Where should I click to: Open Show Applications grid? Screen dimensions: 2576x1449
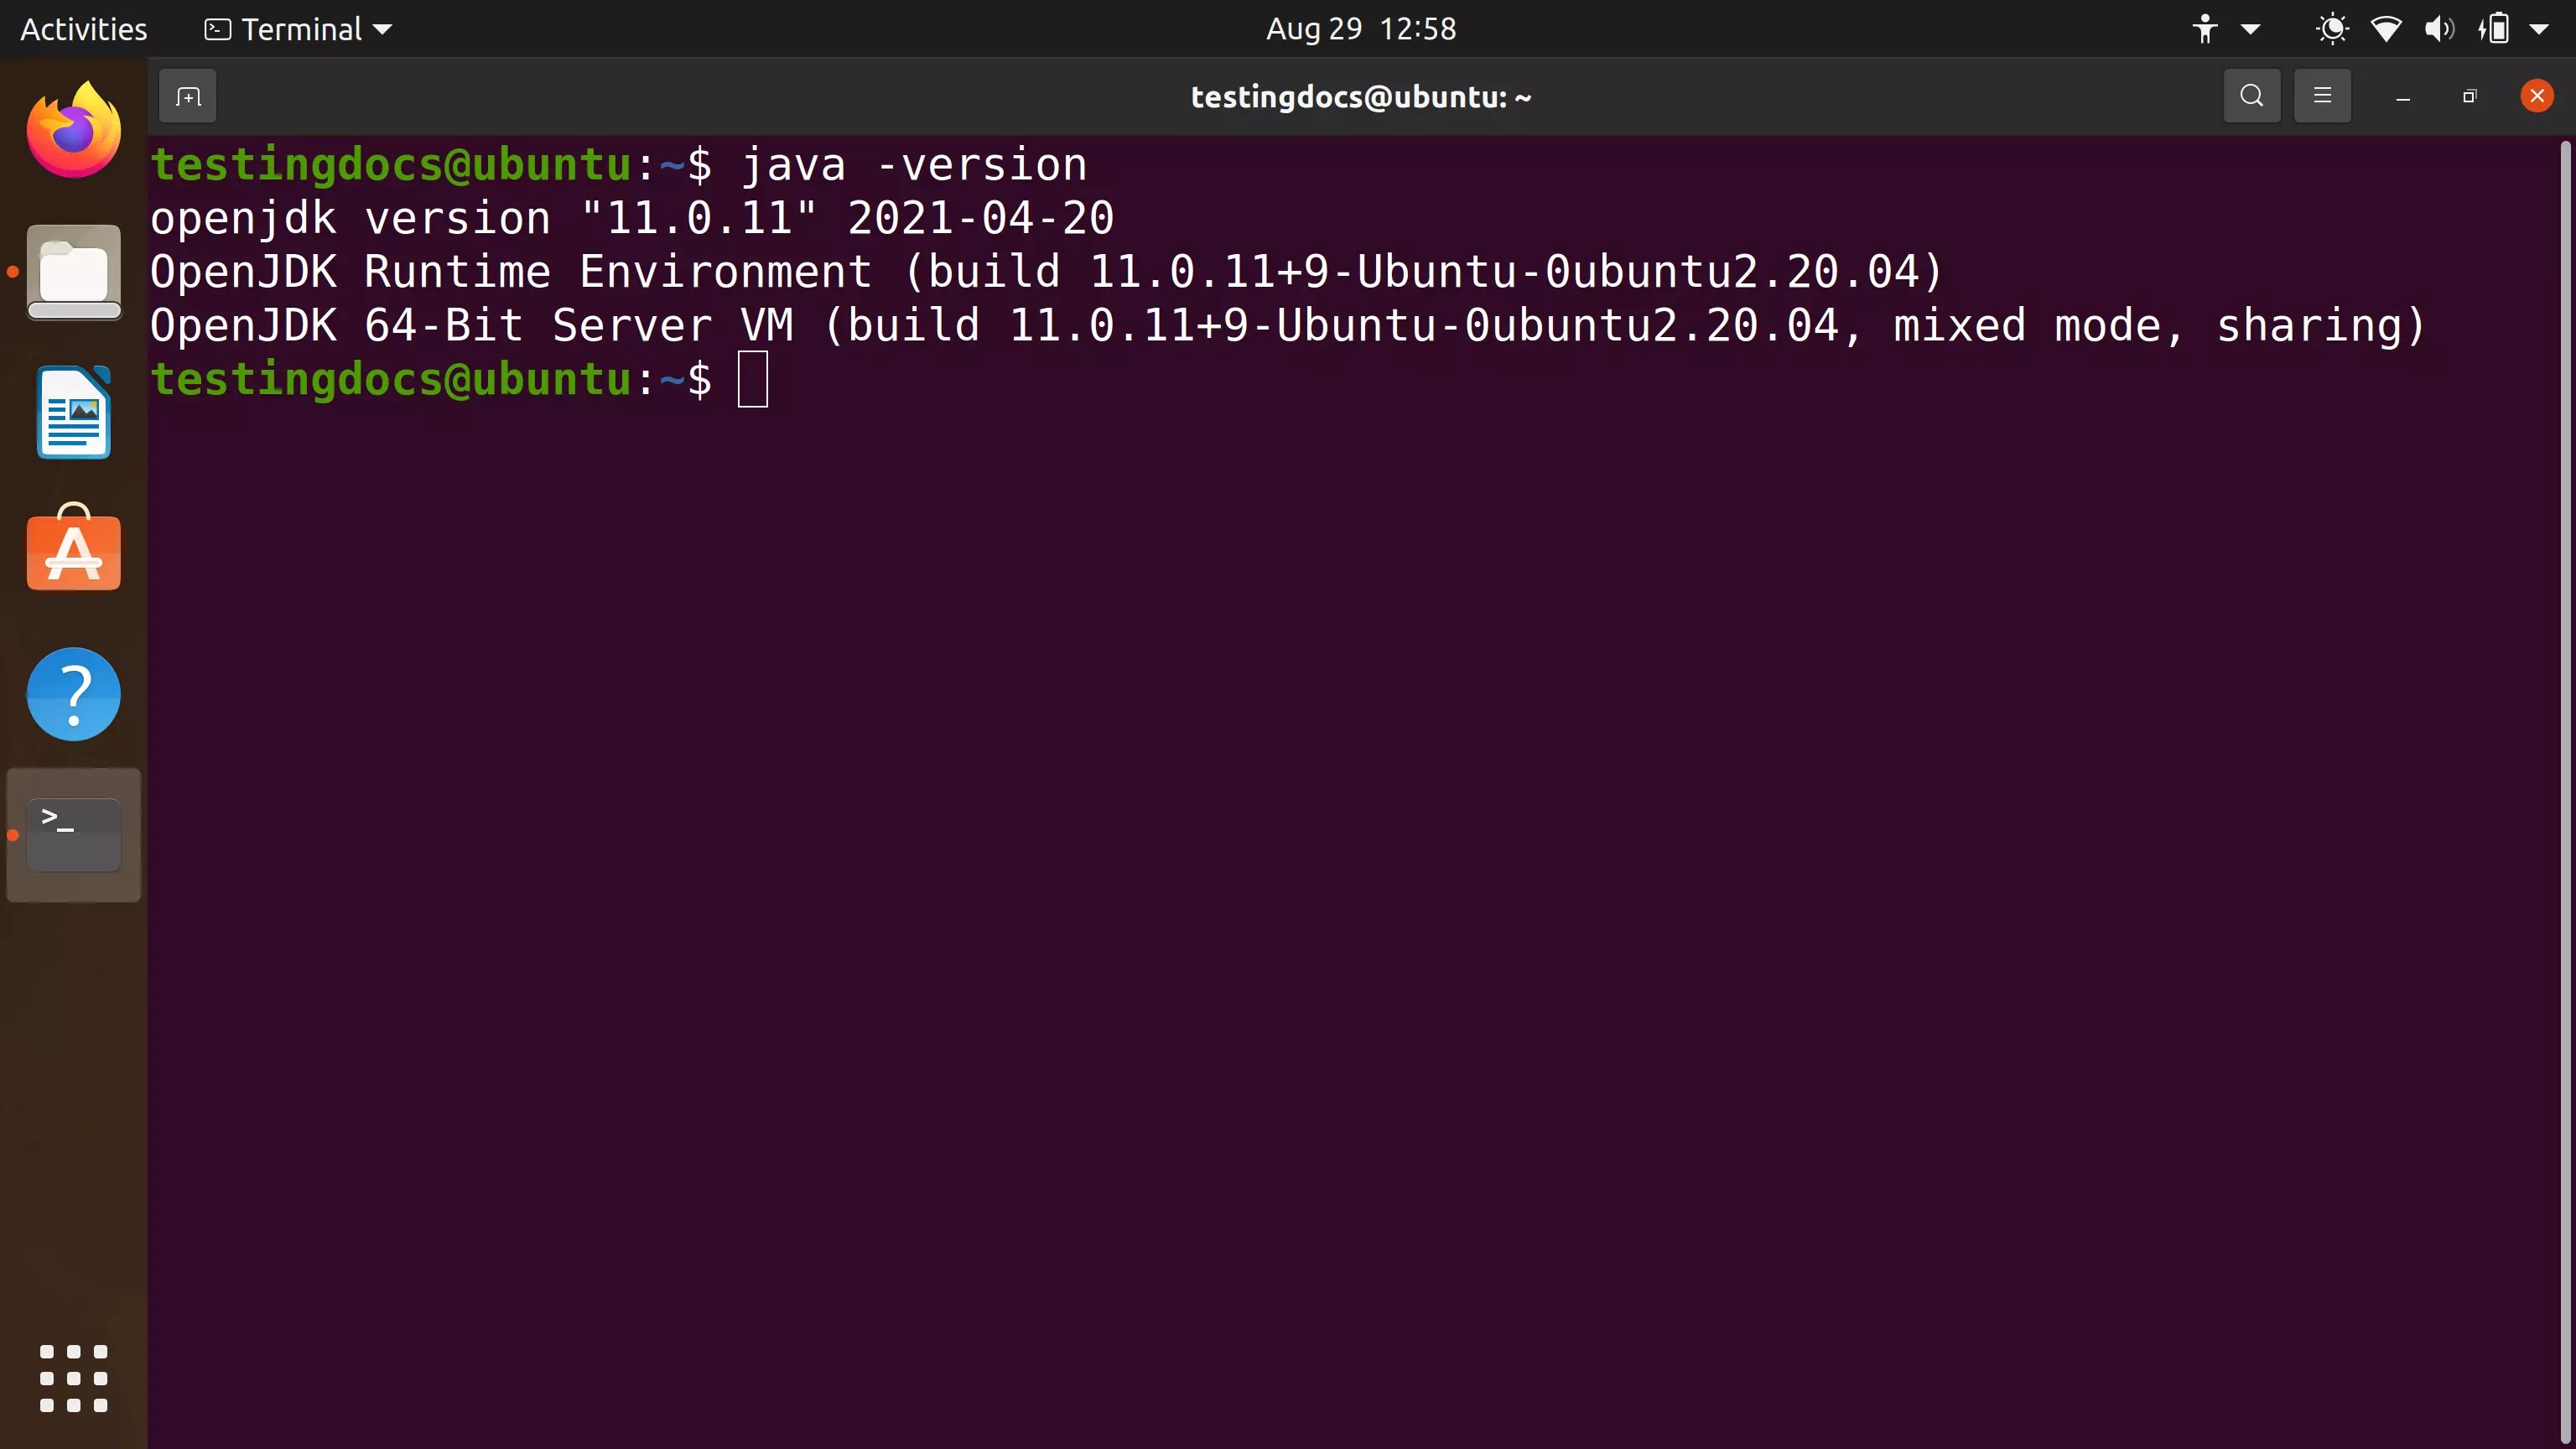pos(73,1380)
